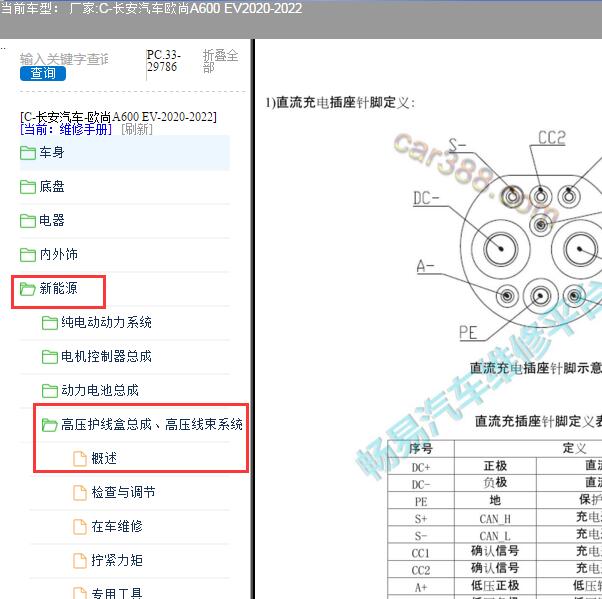Click the 序号 table header

[x=421, y=448]
